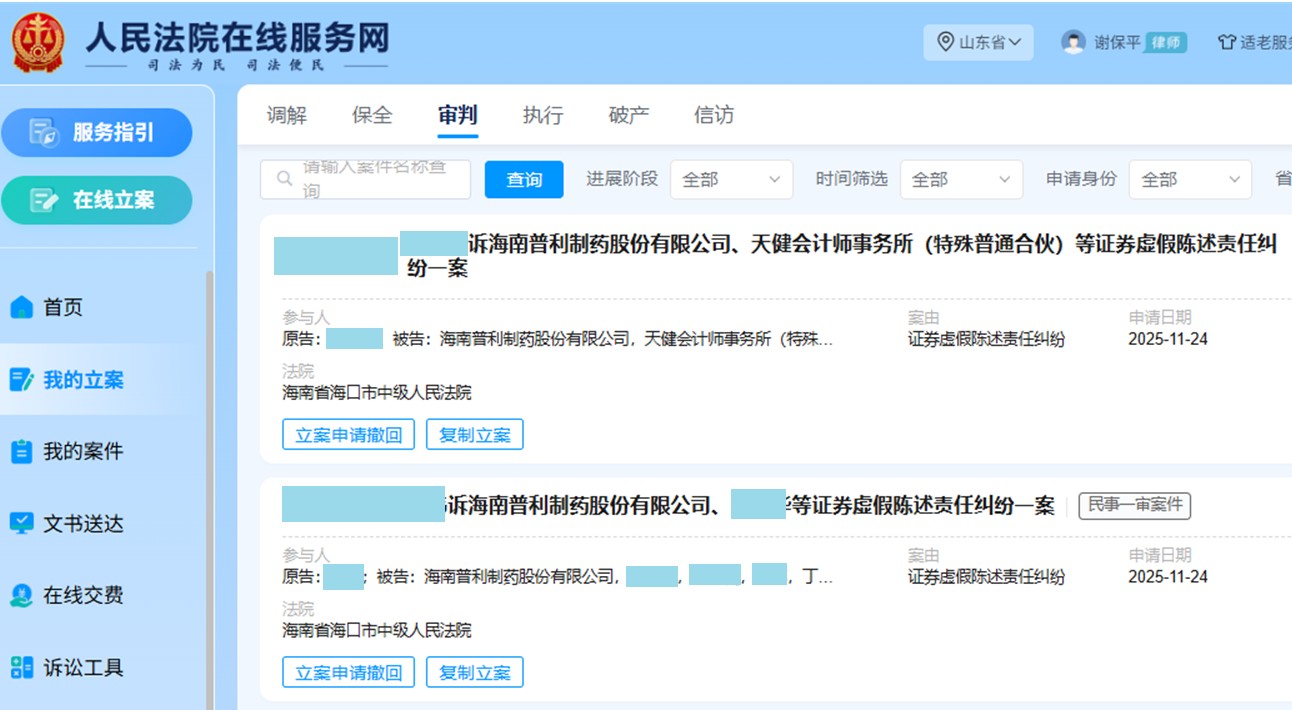Click the 查询 search button

coord(524,180)
